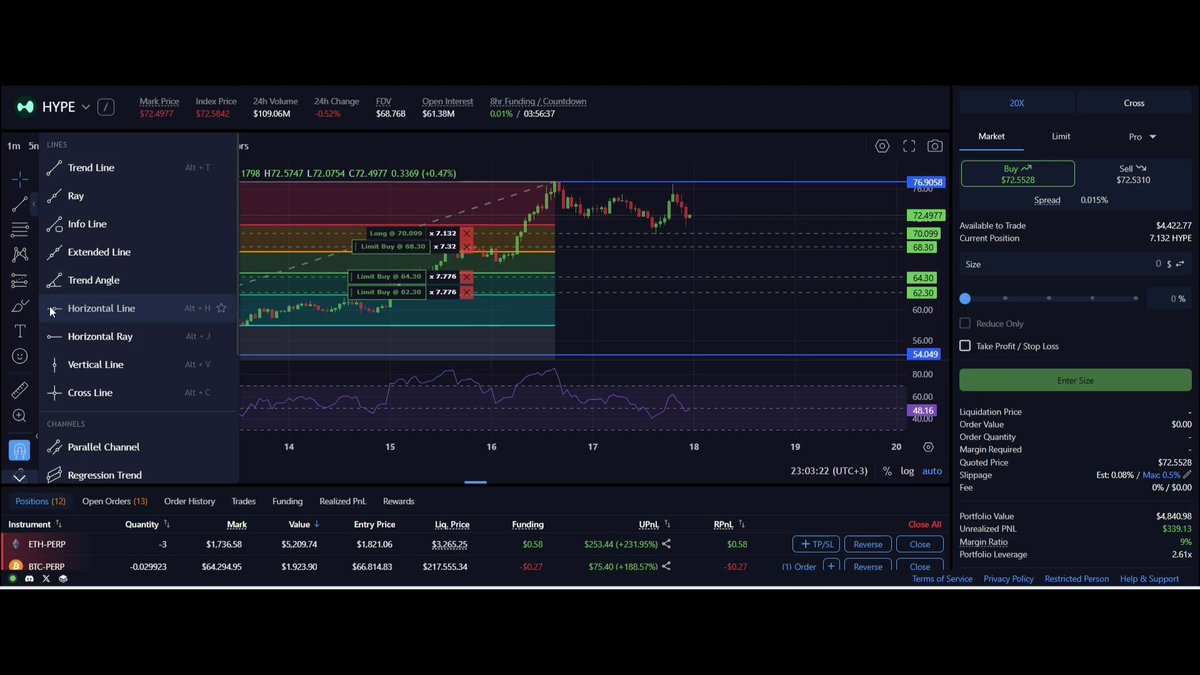Toggle percent scale on chart
Viewport: 1200px width, 675px height.
pyautogui.click(x=886, y=471)
